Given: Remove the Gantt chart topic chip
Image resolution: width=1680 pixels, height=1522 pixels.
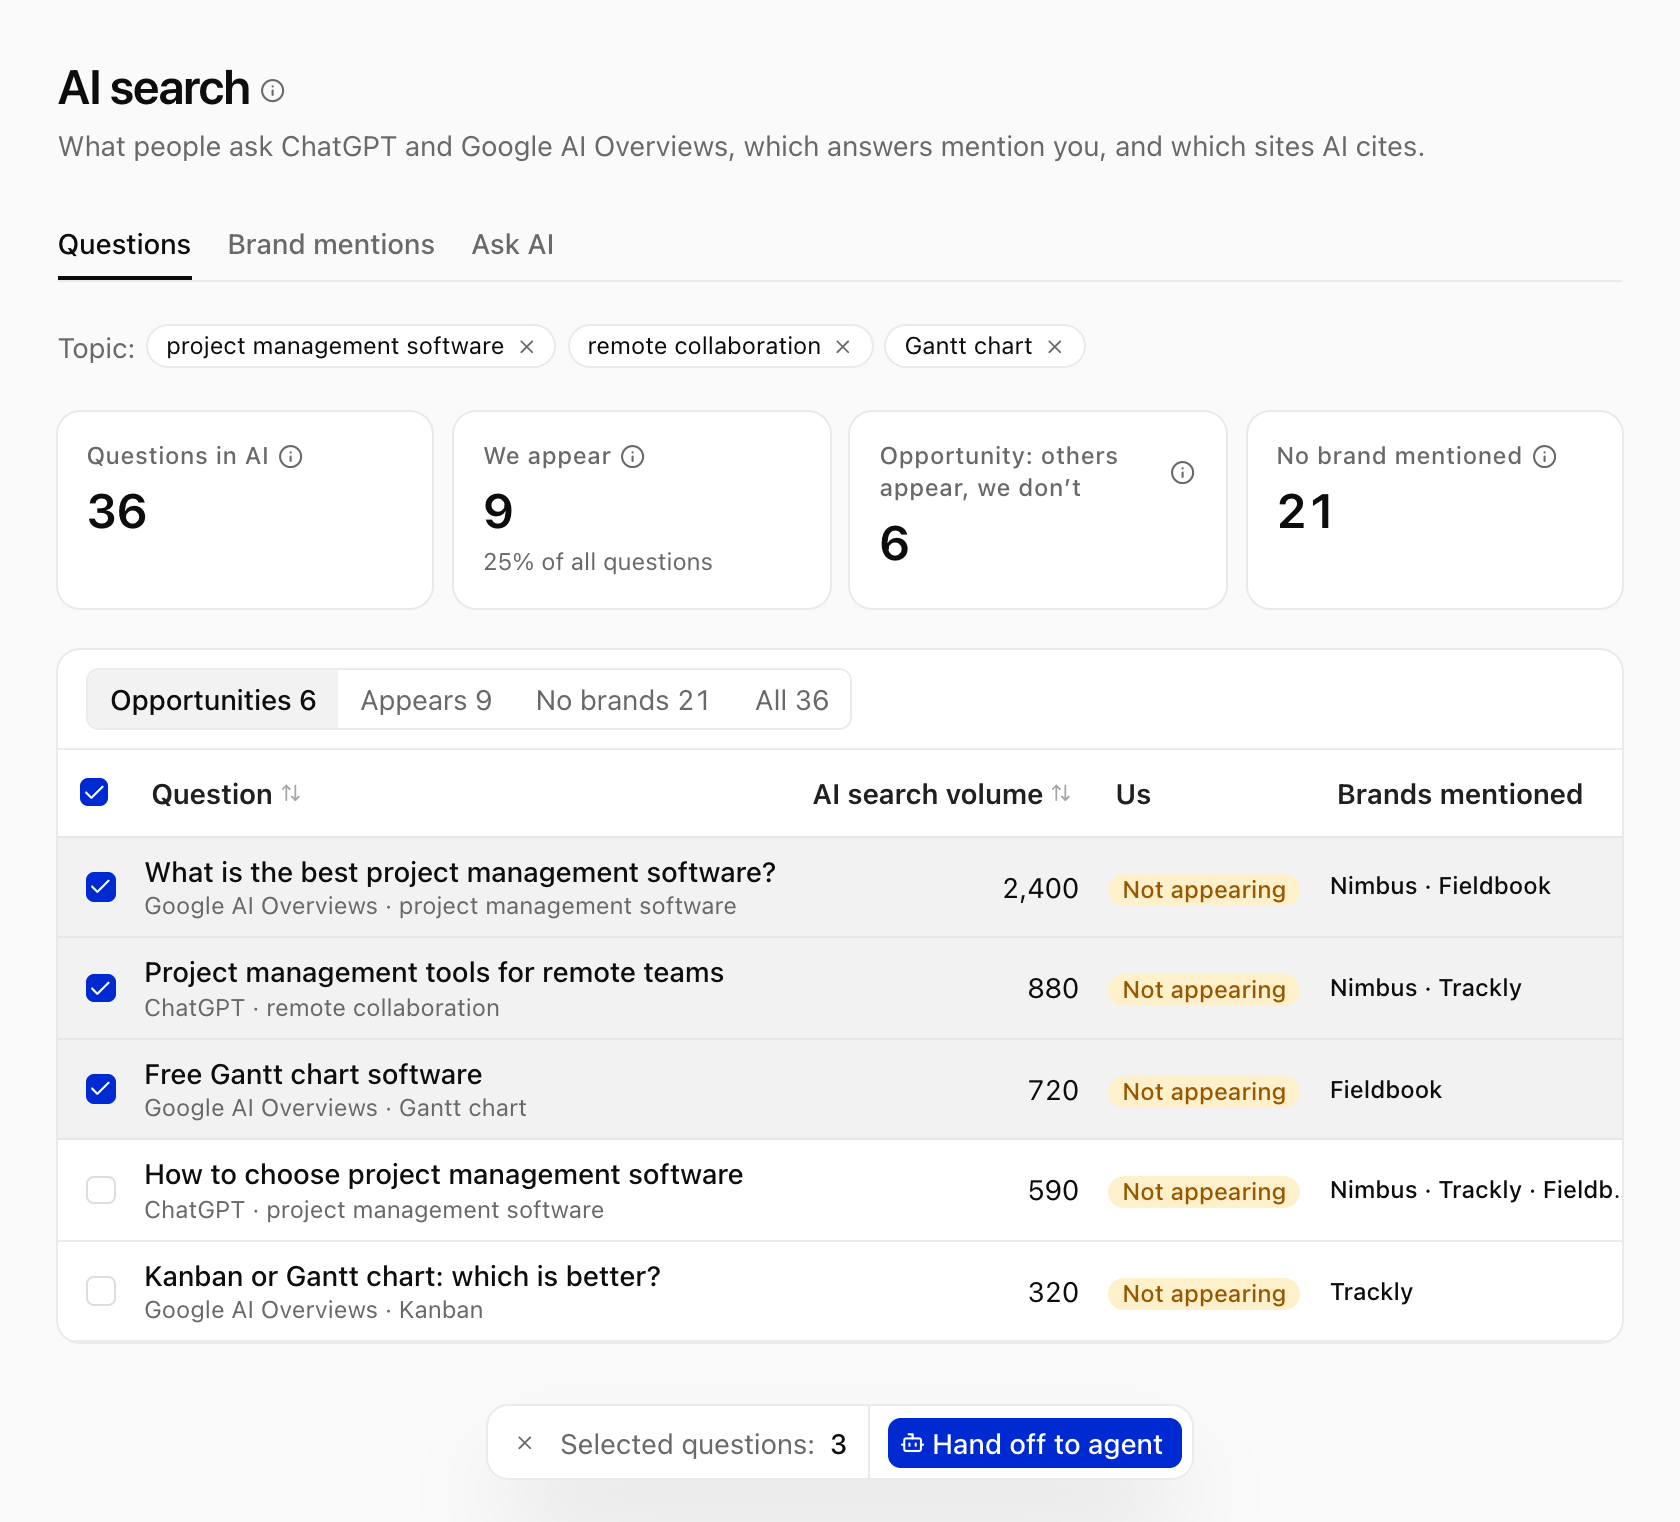Looking at the screenshot, I should tap(1054, 347).
